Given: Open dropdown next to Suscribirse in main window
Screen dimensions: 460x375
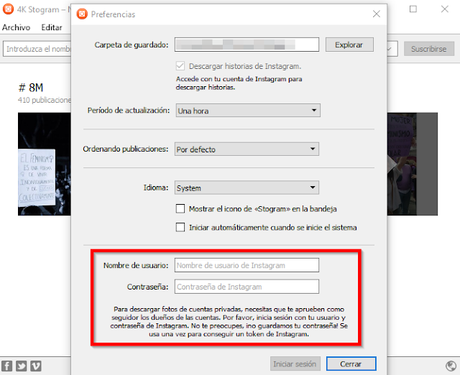Looking at the screenshot, I should (x=392, y=49).
